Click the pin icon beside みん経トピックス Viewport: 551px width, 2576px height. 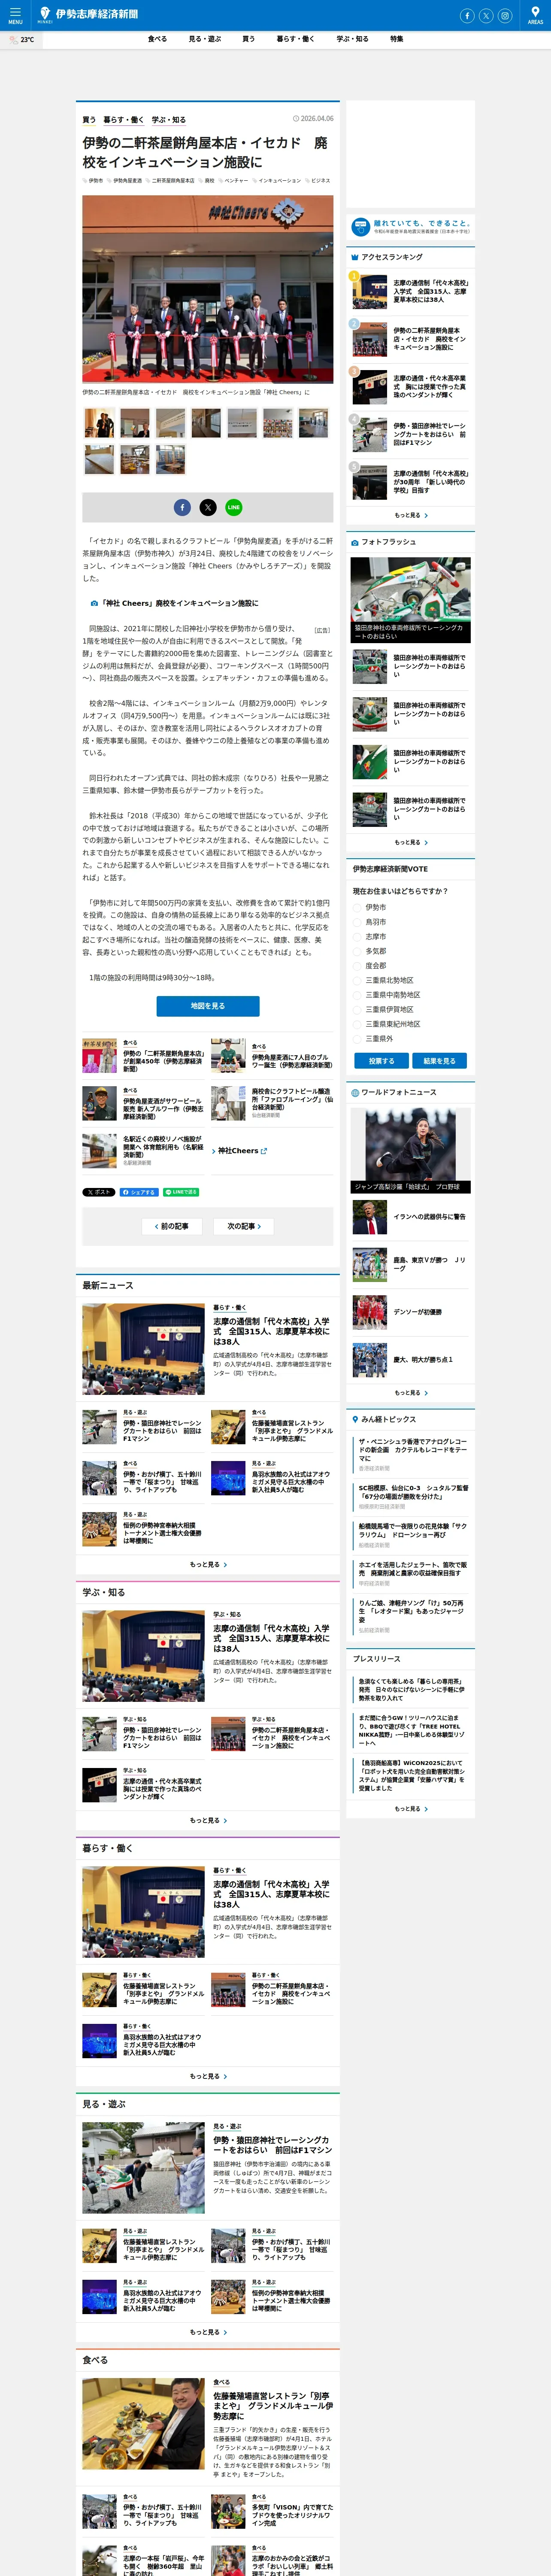[x=355, y=1419]
